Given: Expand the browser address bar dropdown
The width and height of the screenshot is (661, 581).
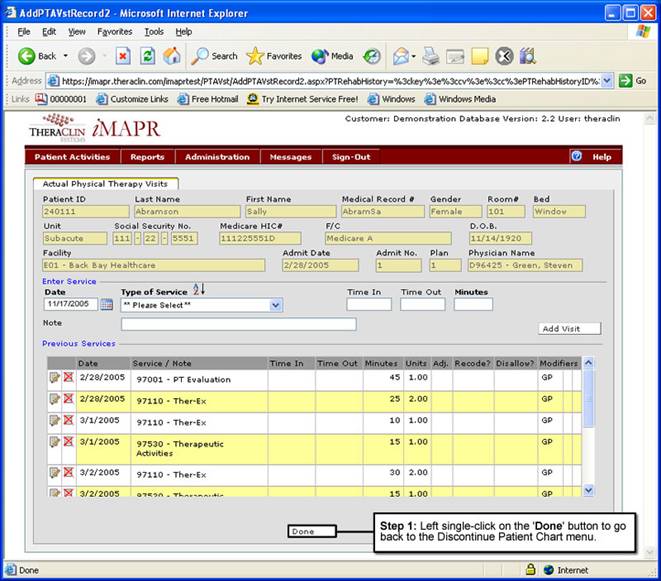Looking at the screenshot, I should pyautogui.click(x=606, y=81).
